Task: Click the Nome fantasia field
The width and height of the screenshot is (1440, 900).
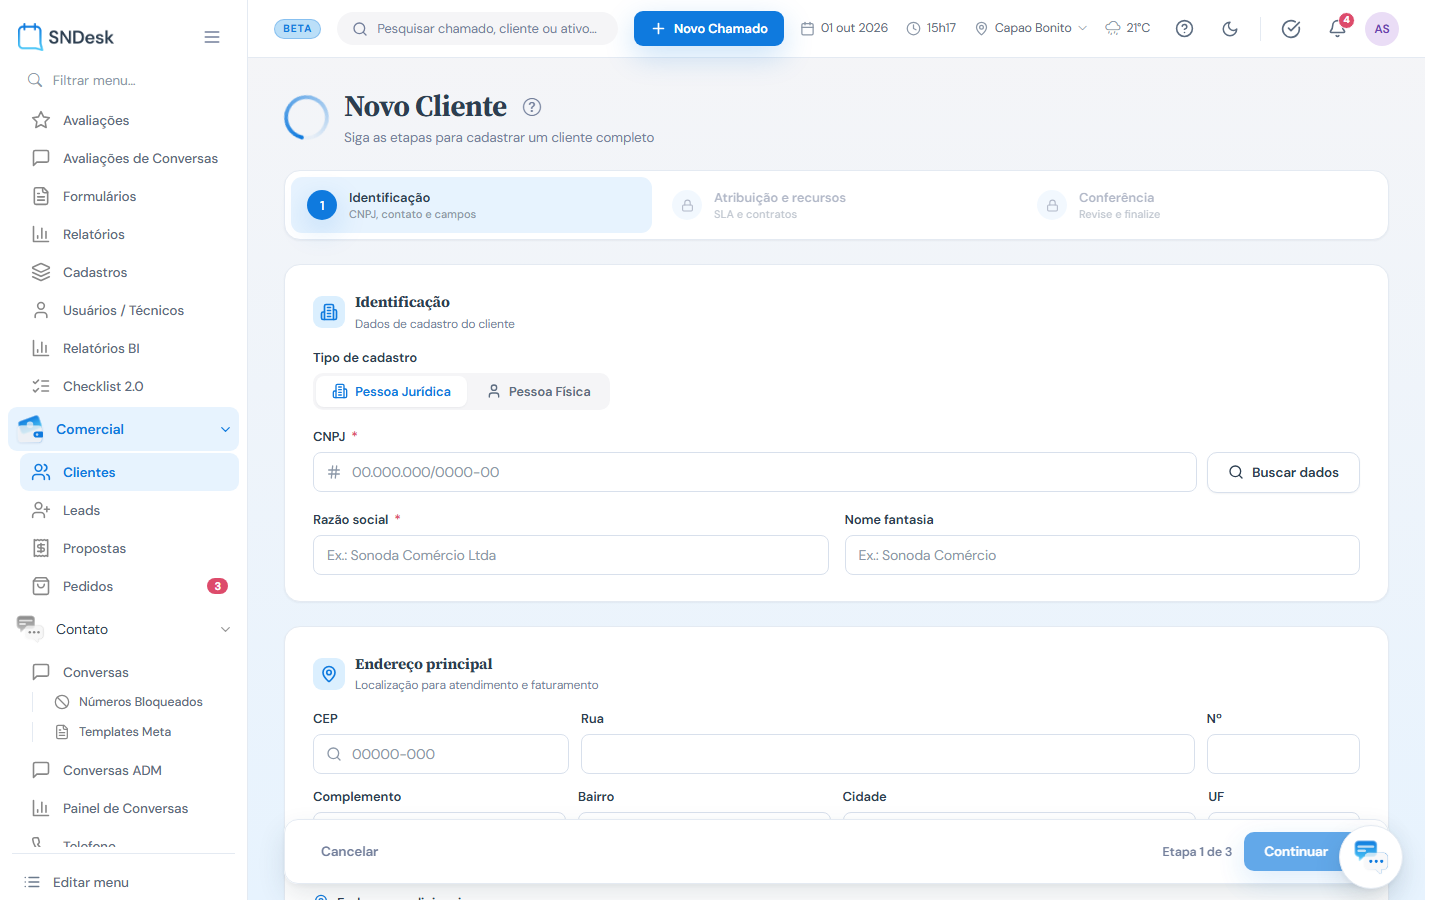Action: point(1102,555)
